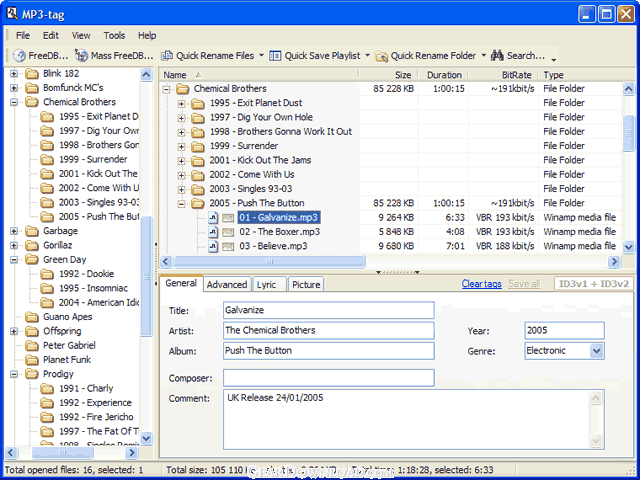Open the Genre dropdown arrow

(x=596, y=351)
